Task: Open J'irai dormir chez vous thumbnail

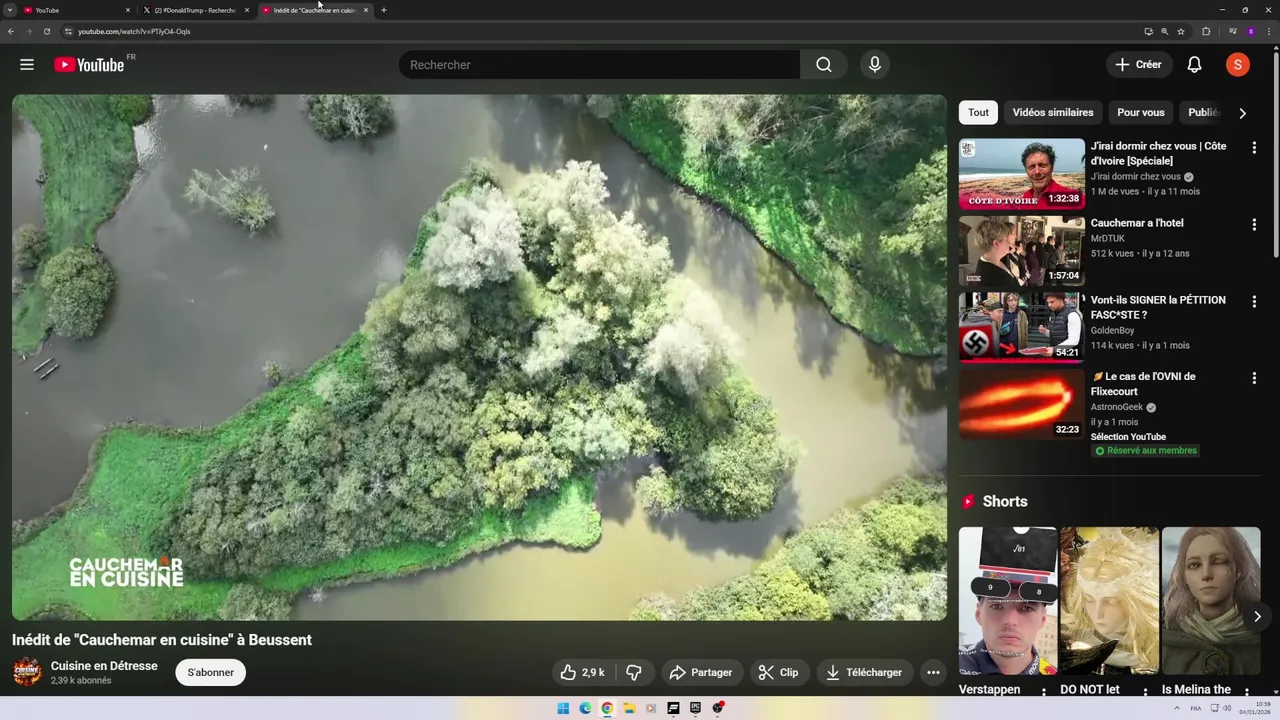Action: pos(1022,174)
